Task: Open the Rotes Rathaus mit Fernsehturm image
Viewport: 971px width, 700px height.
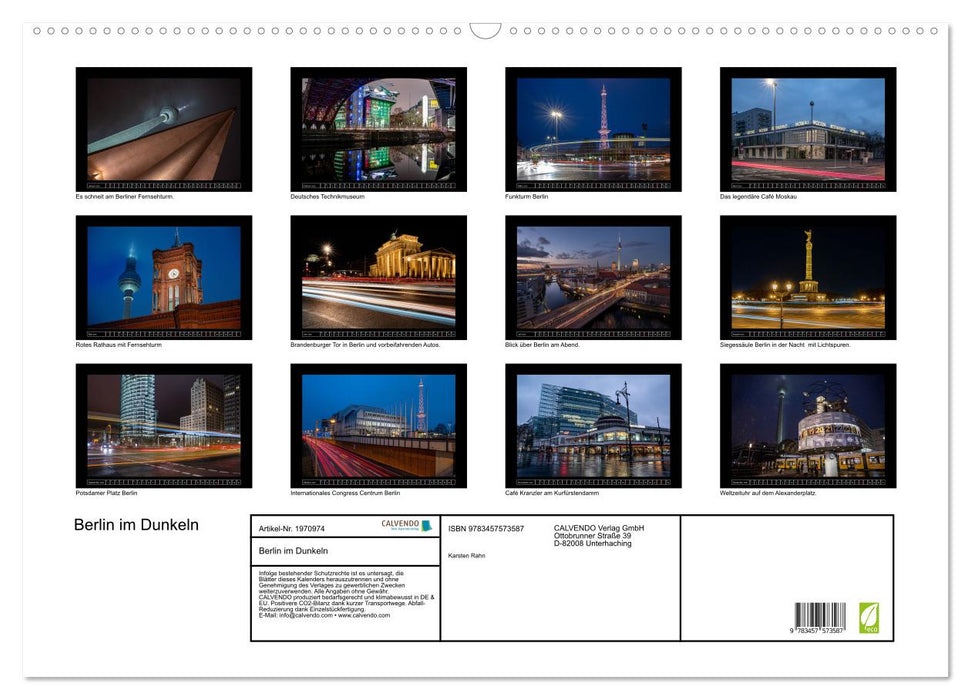Action: (163, 277)
